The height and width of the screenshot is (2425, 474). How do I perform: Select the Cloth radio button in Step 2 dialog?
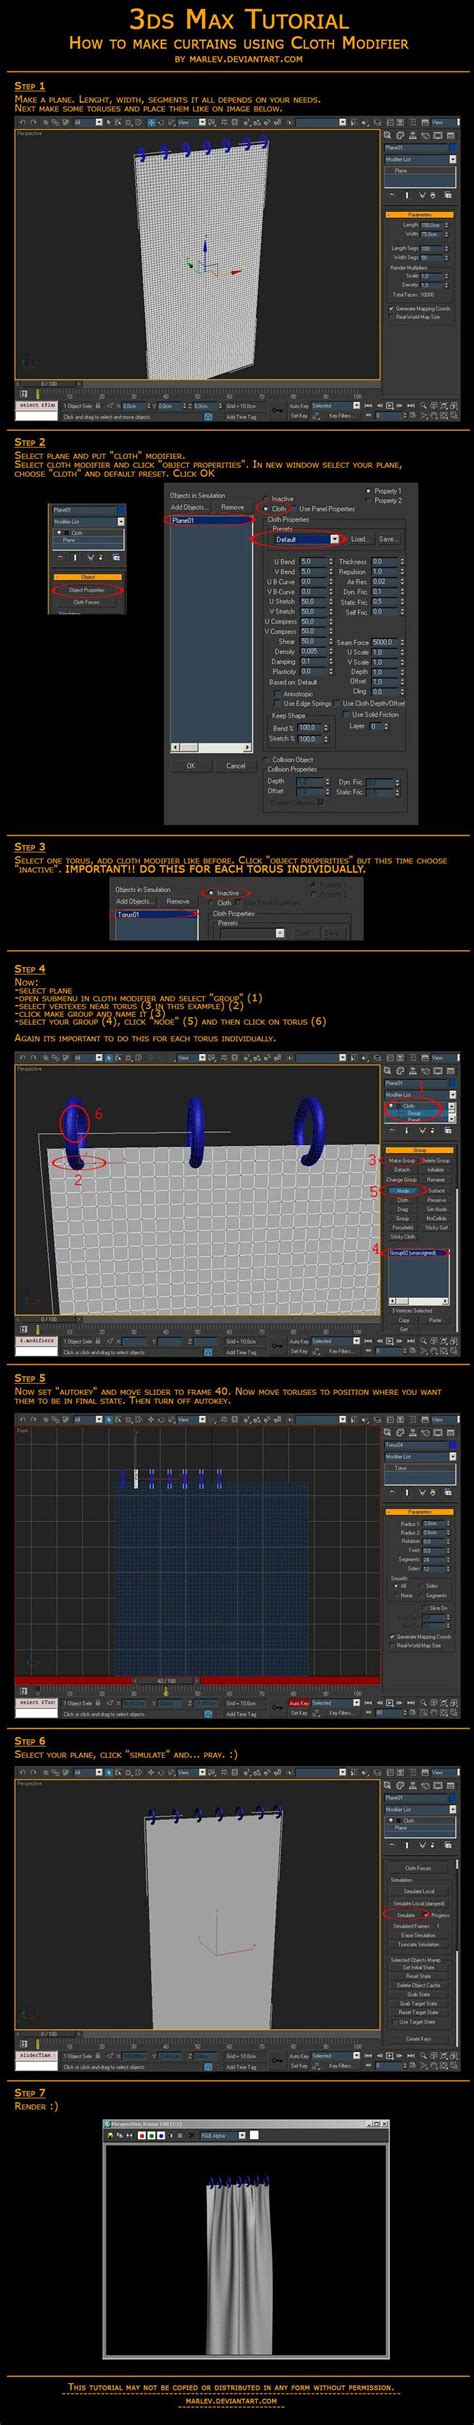pyautogui.click(x=266, y=508)
